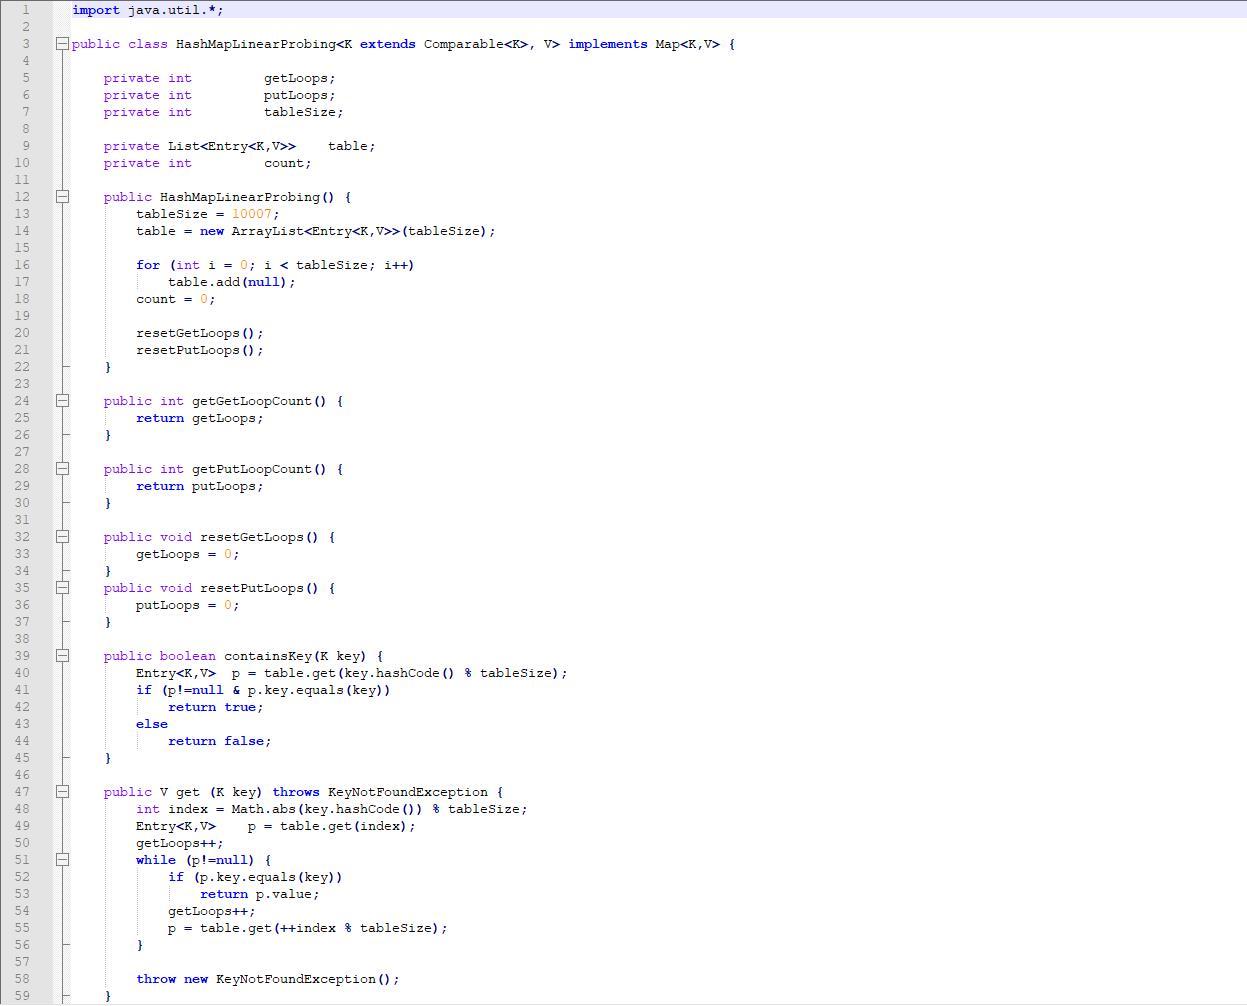Viewport: 1247px width, 1006px height.
Task: Collapse the resetGetLoops method fold
Action: coord(62,537)
